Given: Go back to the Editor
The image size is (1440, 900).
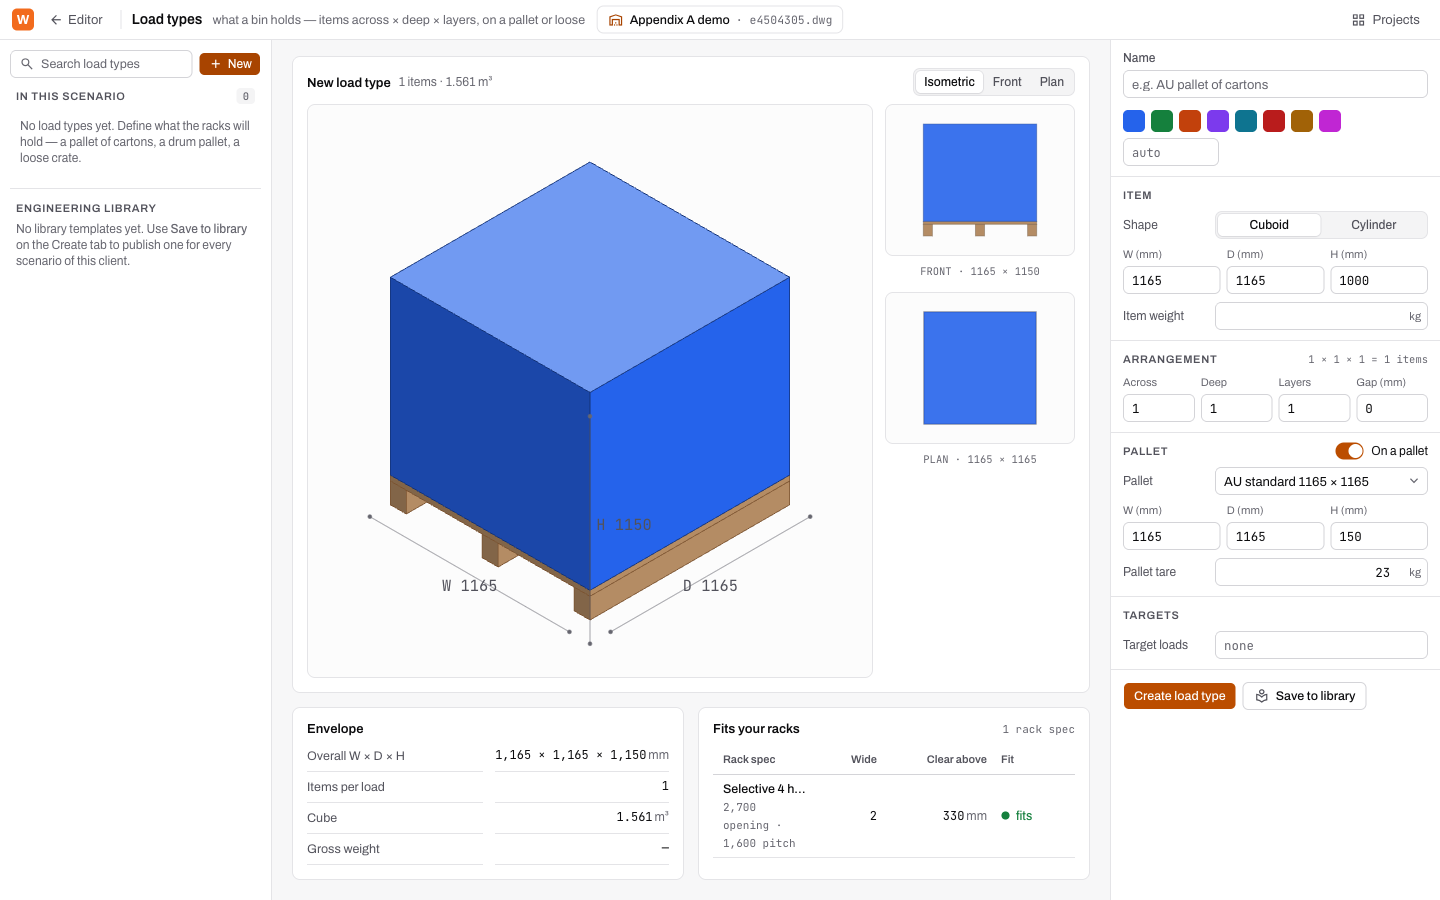Looking at the screenshot, I should [77, 19].
